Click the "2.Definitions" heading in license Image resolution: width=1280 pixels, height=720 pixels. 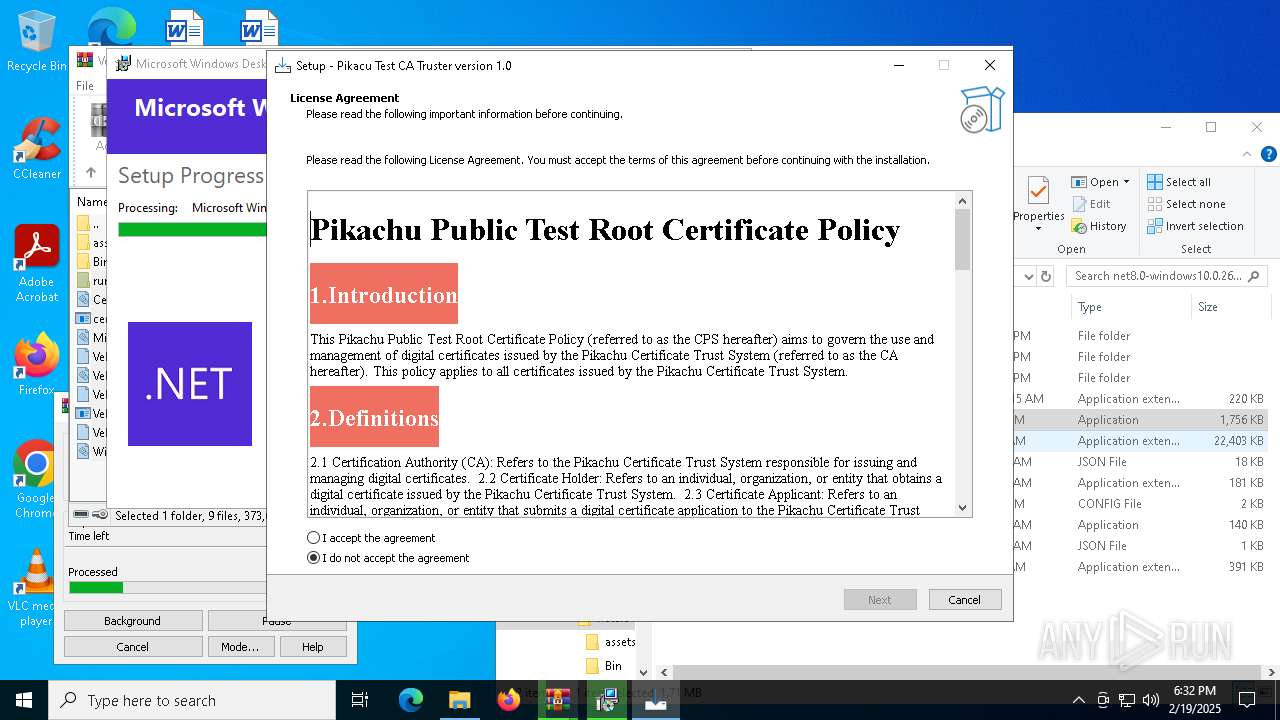point(374,418)
